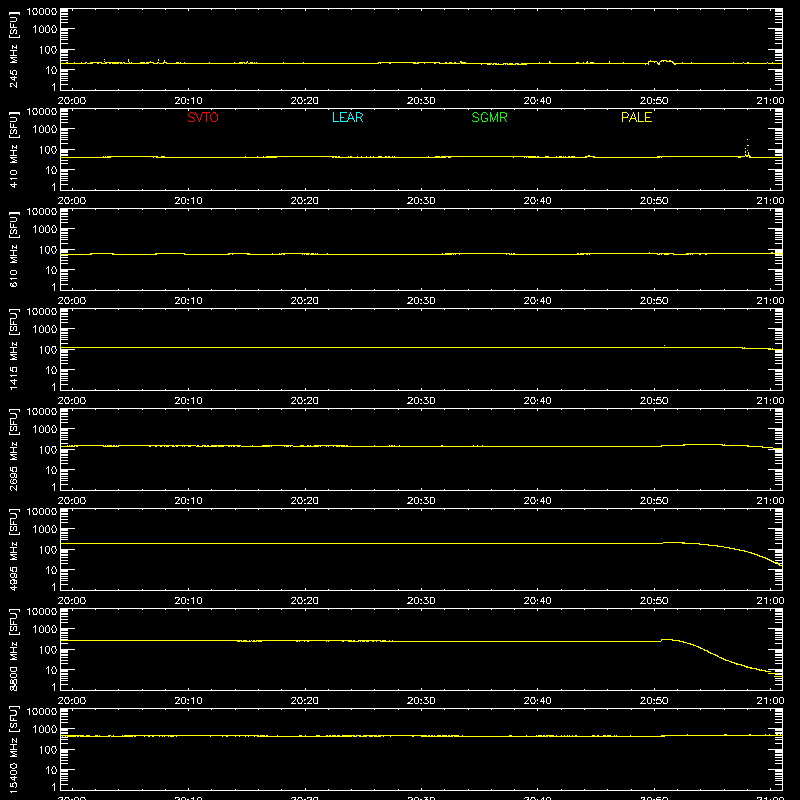This screenshot has width=800, height=800.
Task: Select the 245 MHz [SFU] axis label
Action: coord(13,49)
